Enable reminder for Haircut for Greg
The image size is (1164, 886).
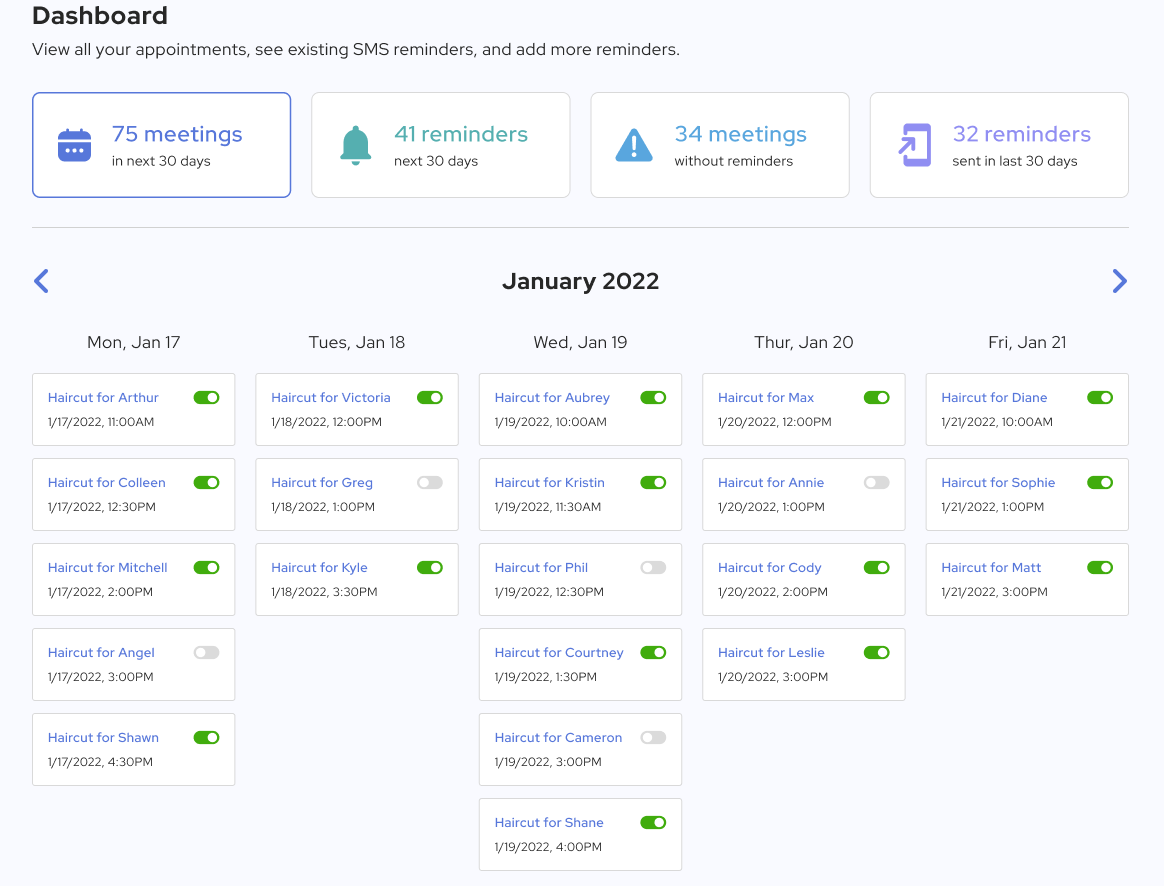[430, 482]
